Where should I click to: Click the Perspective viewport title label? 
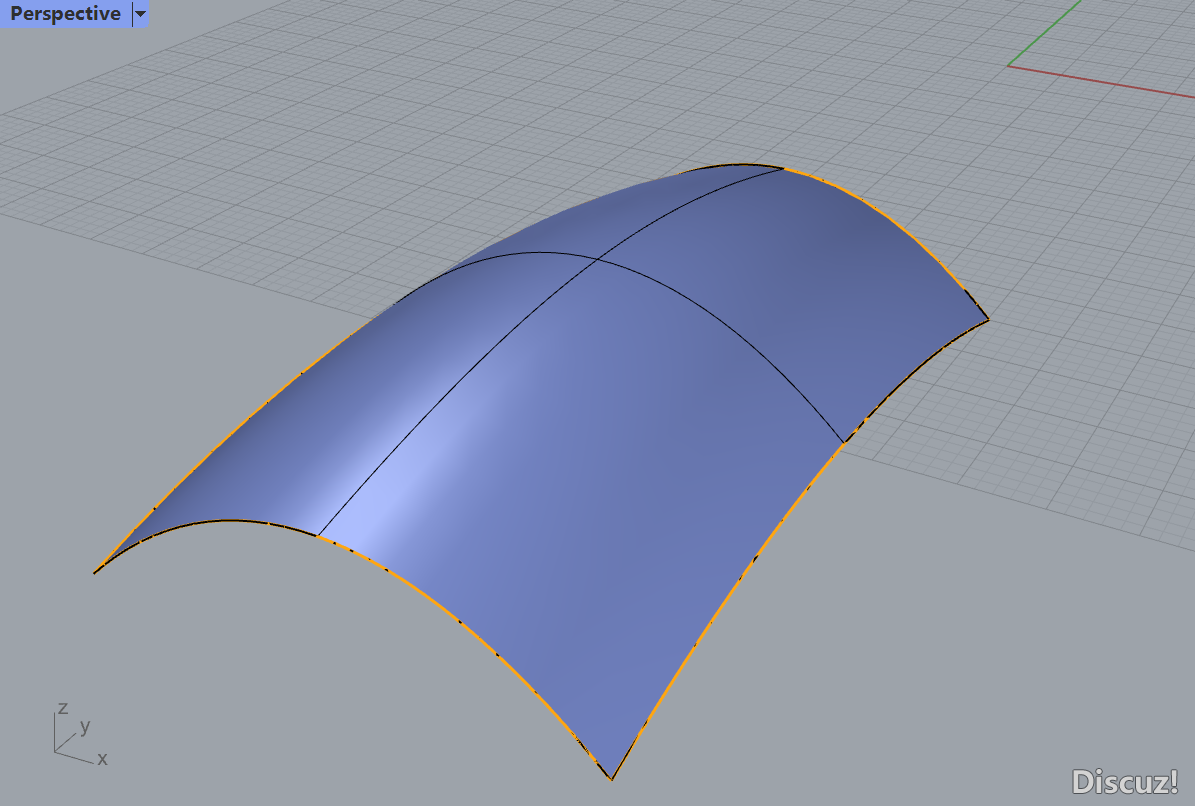(66, 14)
